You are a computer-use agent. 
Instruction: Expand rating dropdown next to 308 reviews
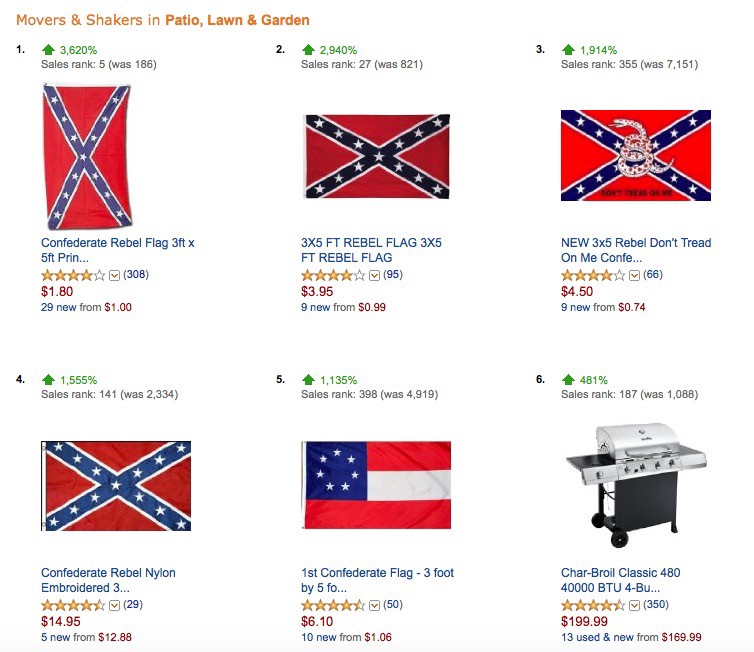(x=114, y=276)
